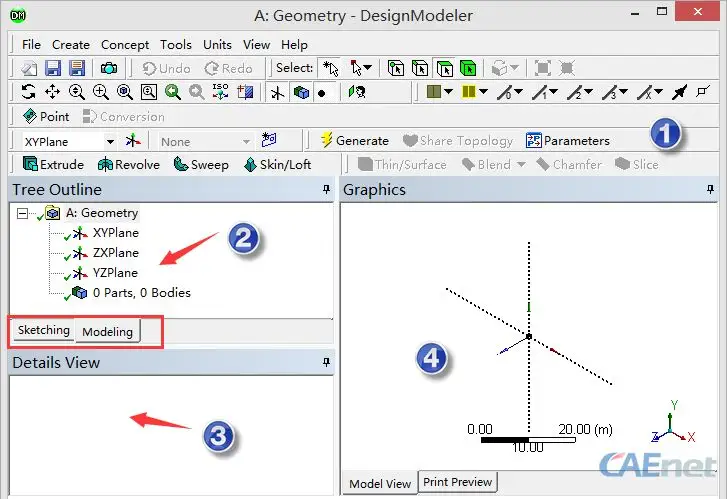
Task: Toggle the face selection filter
Action: [445, 69]
